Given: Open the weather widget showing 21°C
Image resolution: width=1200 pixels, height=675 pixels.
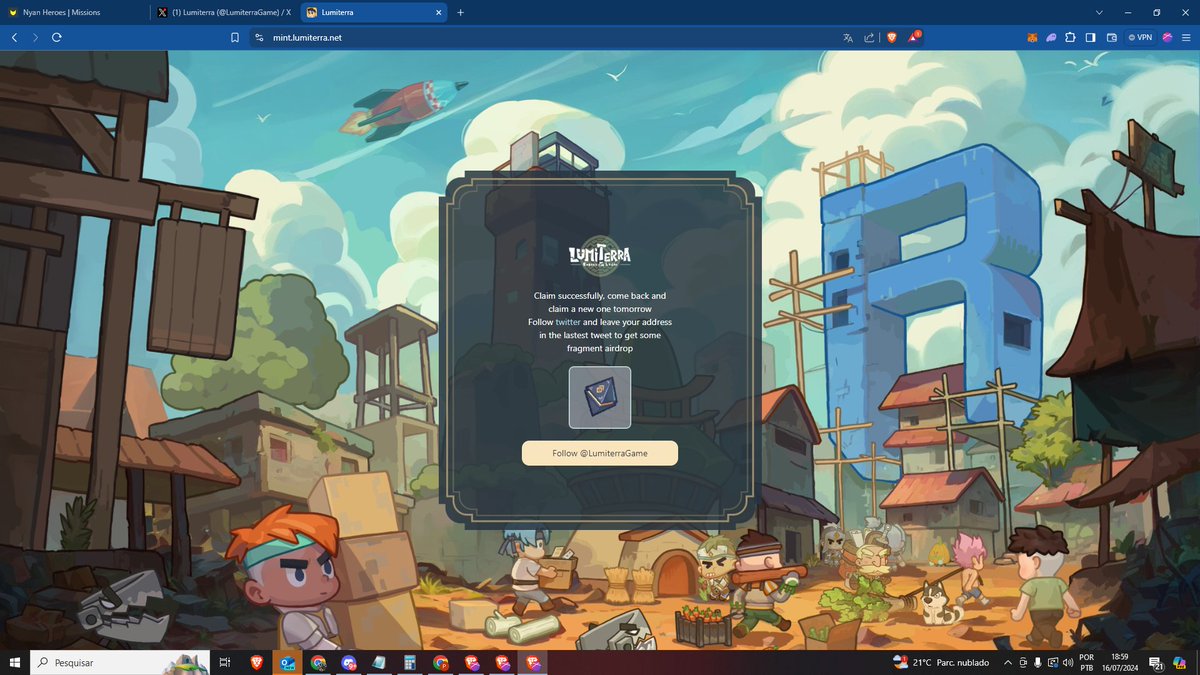Looking at the screenshot, I should pos(940,662).
